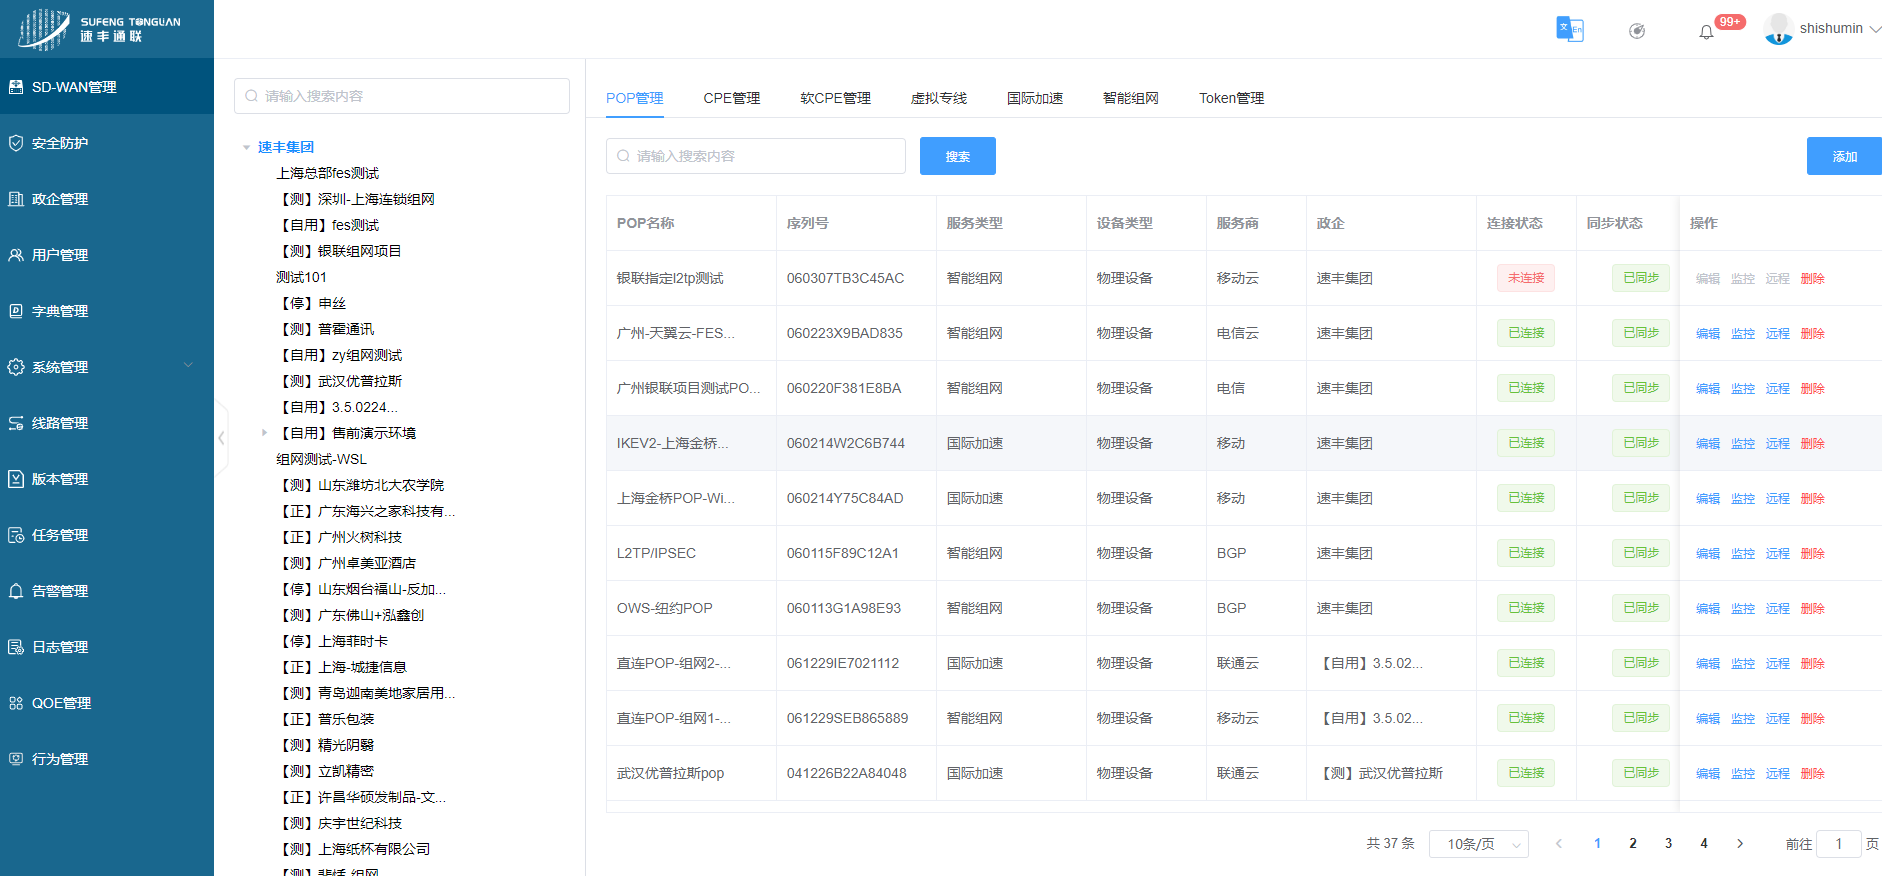Click the 行为管理 sidebar icon
1882x876 pixels.
pyautogui.click(x=16, y=759)
